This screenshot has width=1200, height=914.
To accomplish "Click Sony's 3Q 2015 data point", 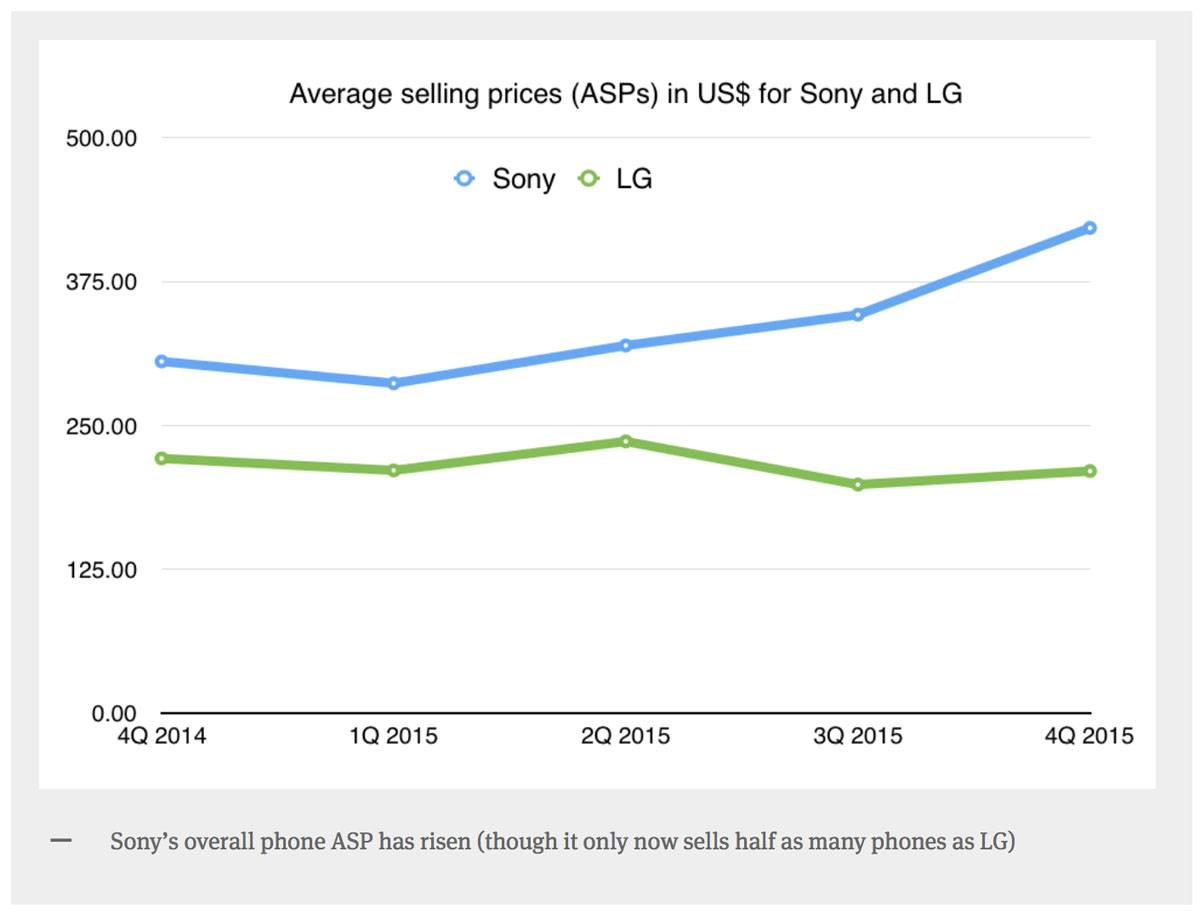I will pos(857,315).
